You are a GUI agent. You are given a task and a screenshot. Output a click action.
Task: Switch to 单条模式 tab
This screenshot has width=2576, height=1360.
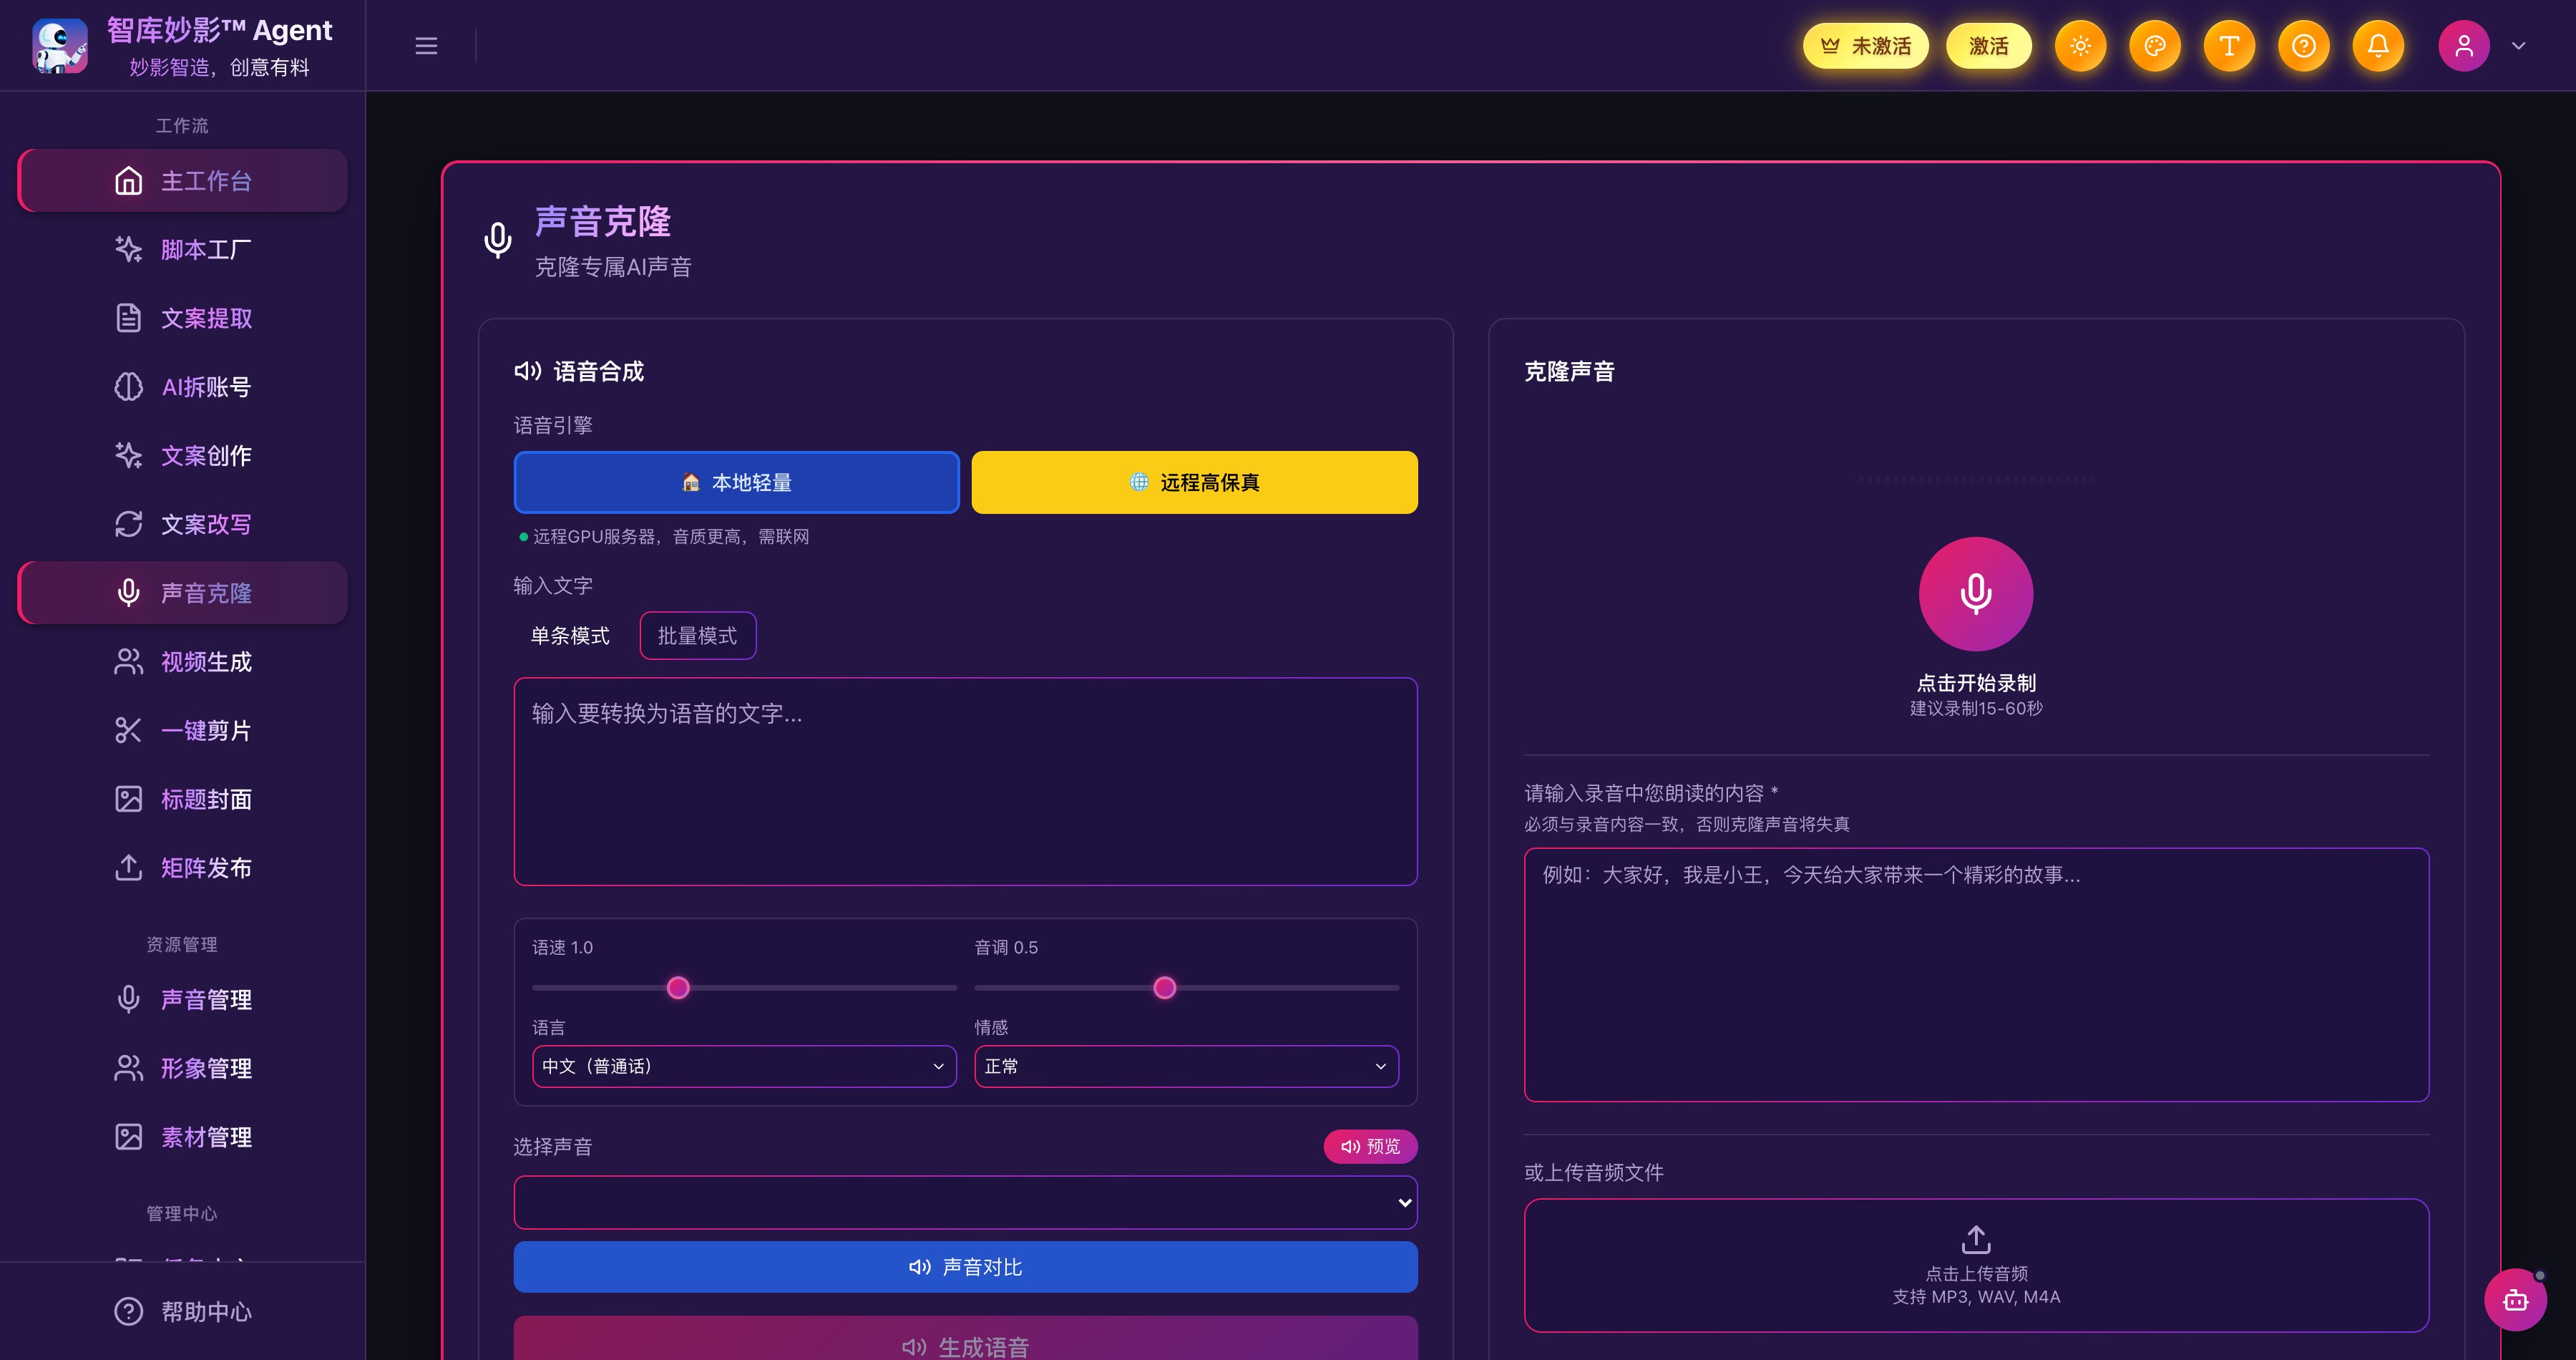tap(570, 636)
